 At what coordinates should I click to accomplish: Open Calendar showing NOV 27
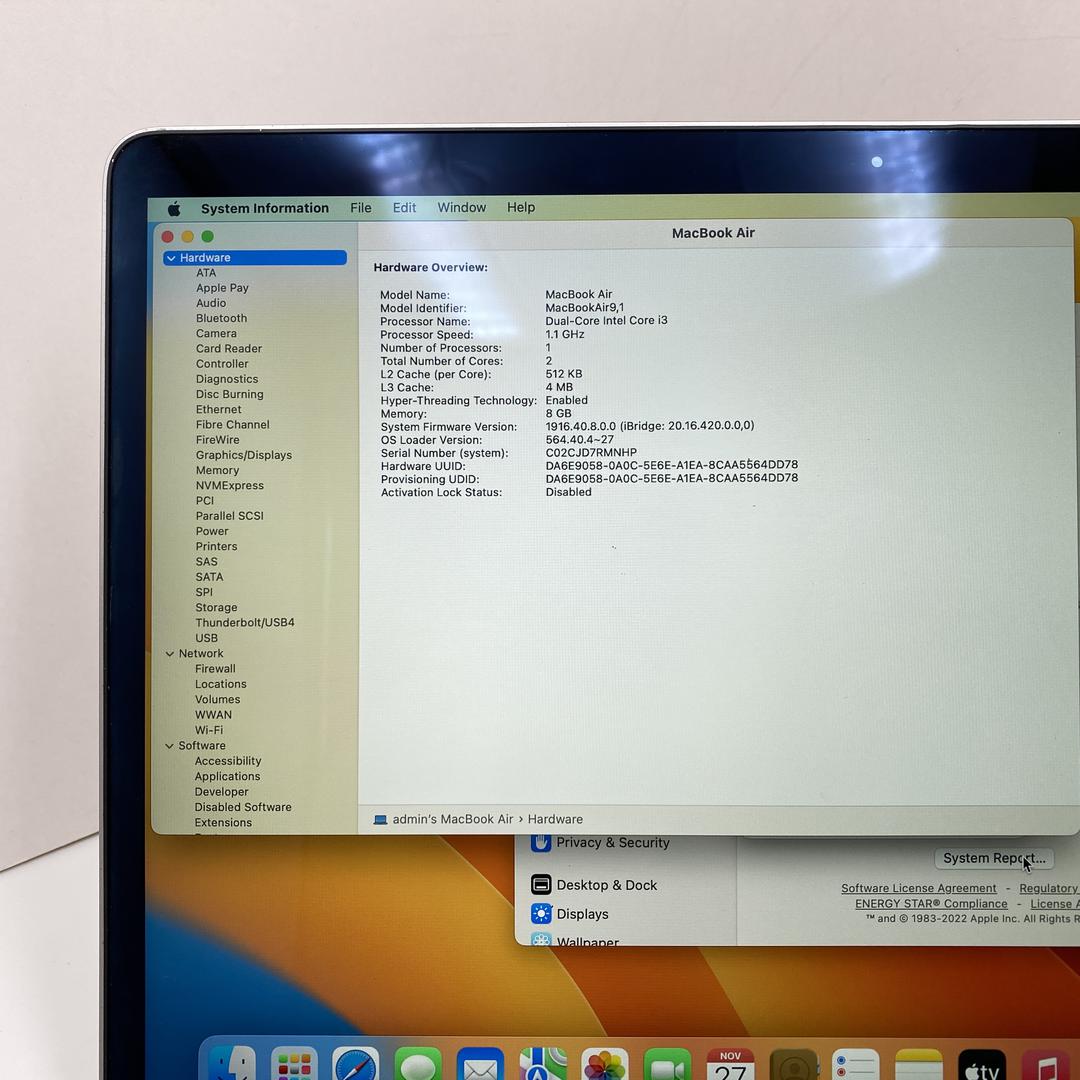coord(730,1063)
